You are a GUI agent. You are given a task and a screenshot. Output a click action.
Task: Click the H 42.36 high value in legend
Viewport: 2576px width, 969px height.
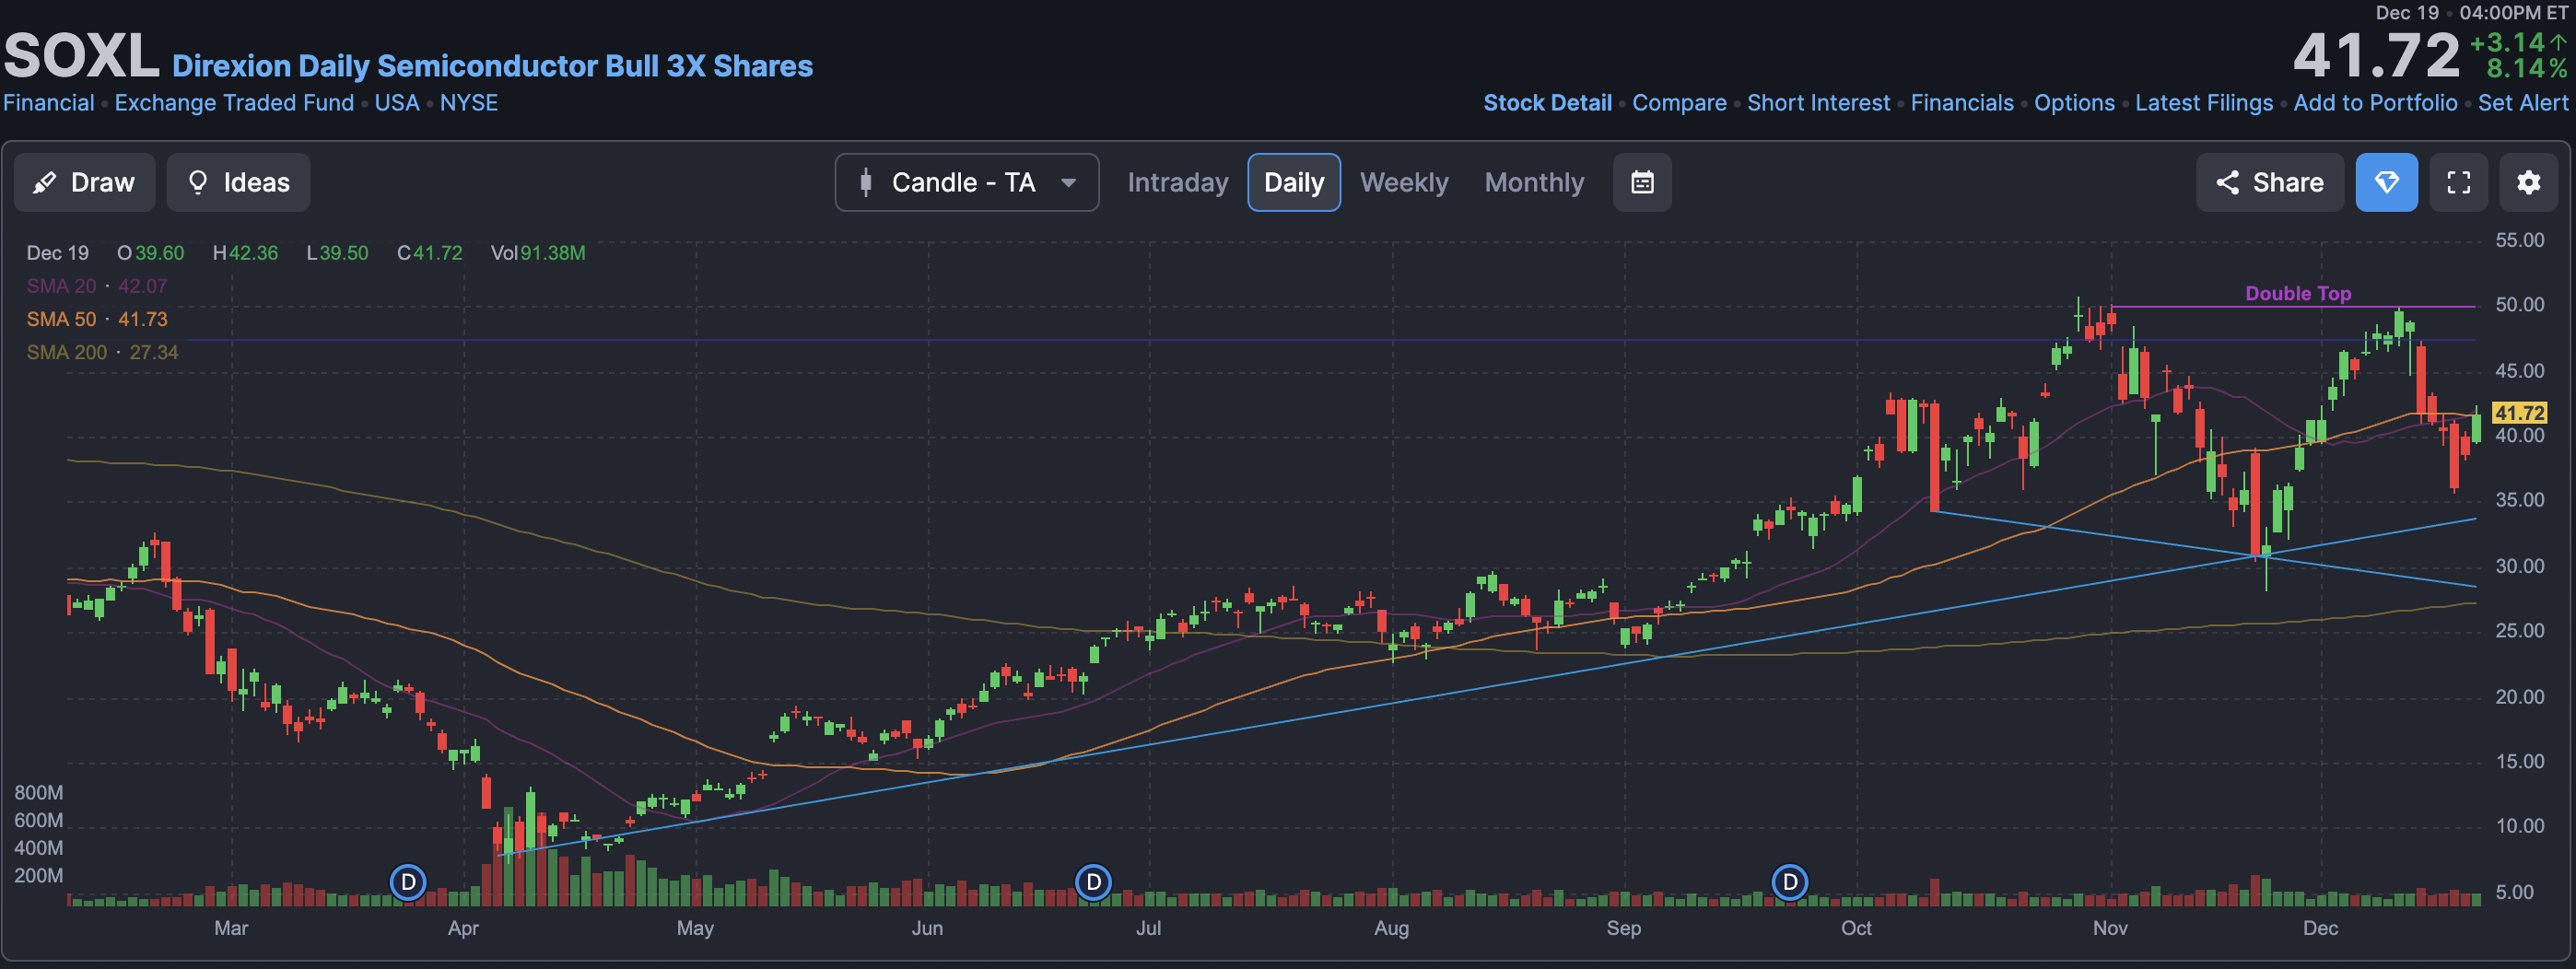tap(245, 253)
